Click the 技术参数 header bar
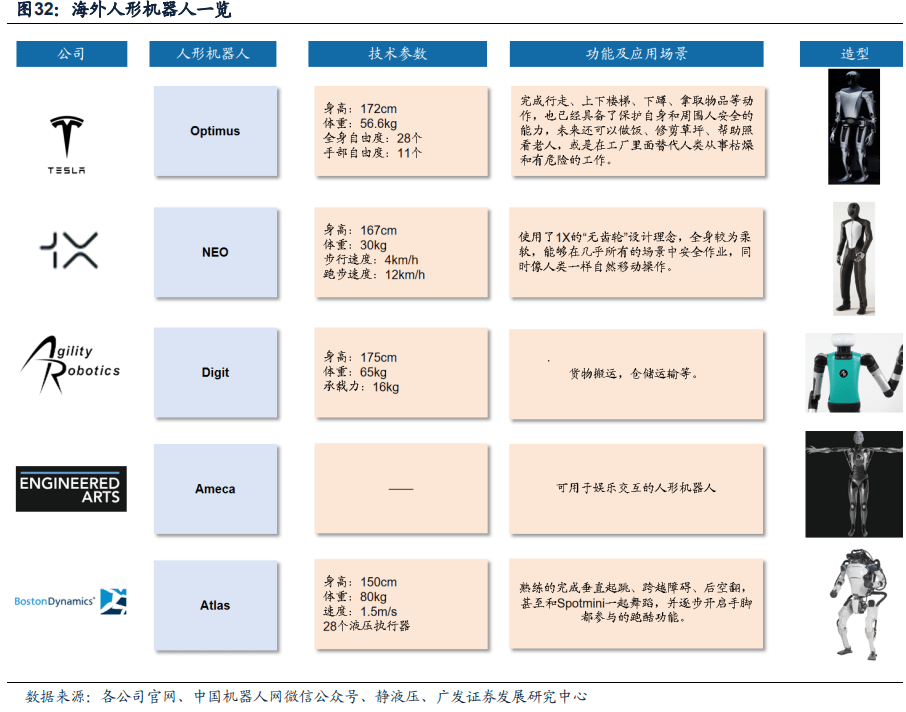The width and height of the screenshot is (906, 712). pyautogui.click(x=399, y=54)
